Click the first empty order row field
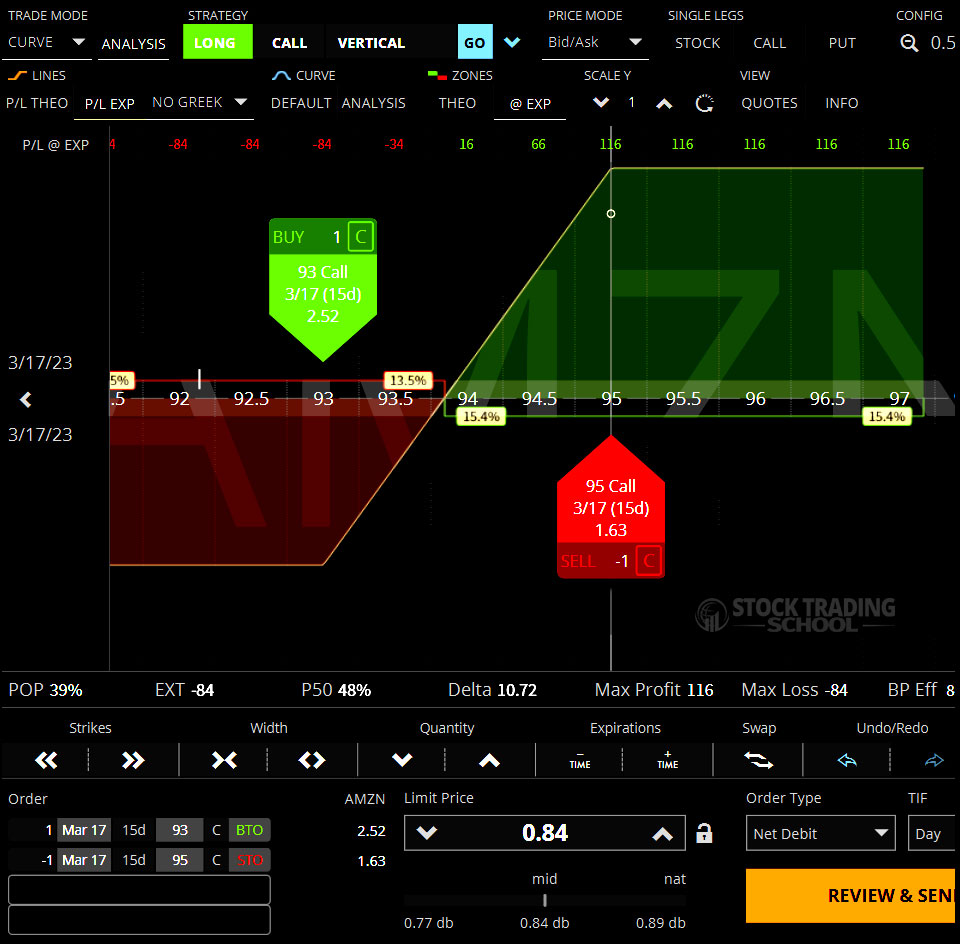960x944 pixels. [139, 890]
